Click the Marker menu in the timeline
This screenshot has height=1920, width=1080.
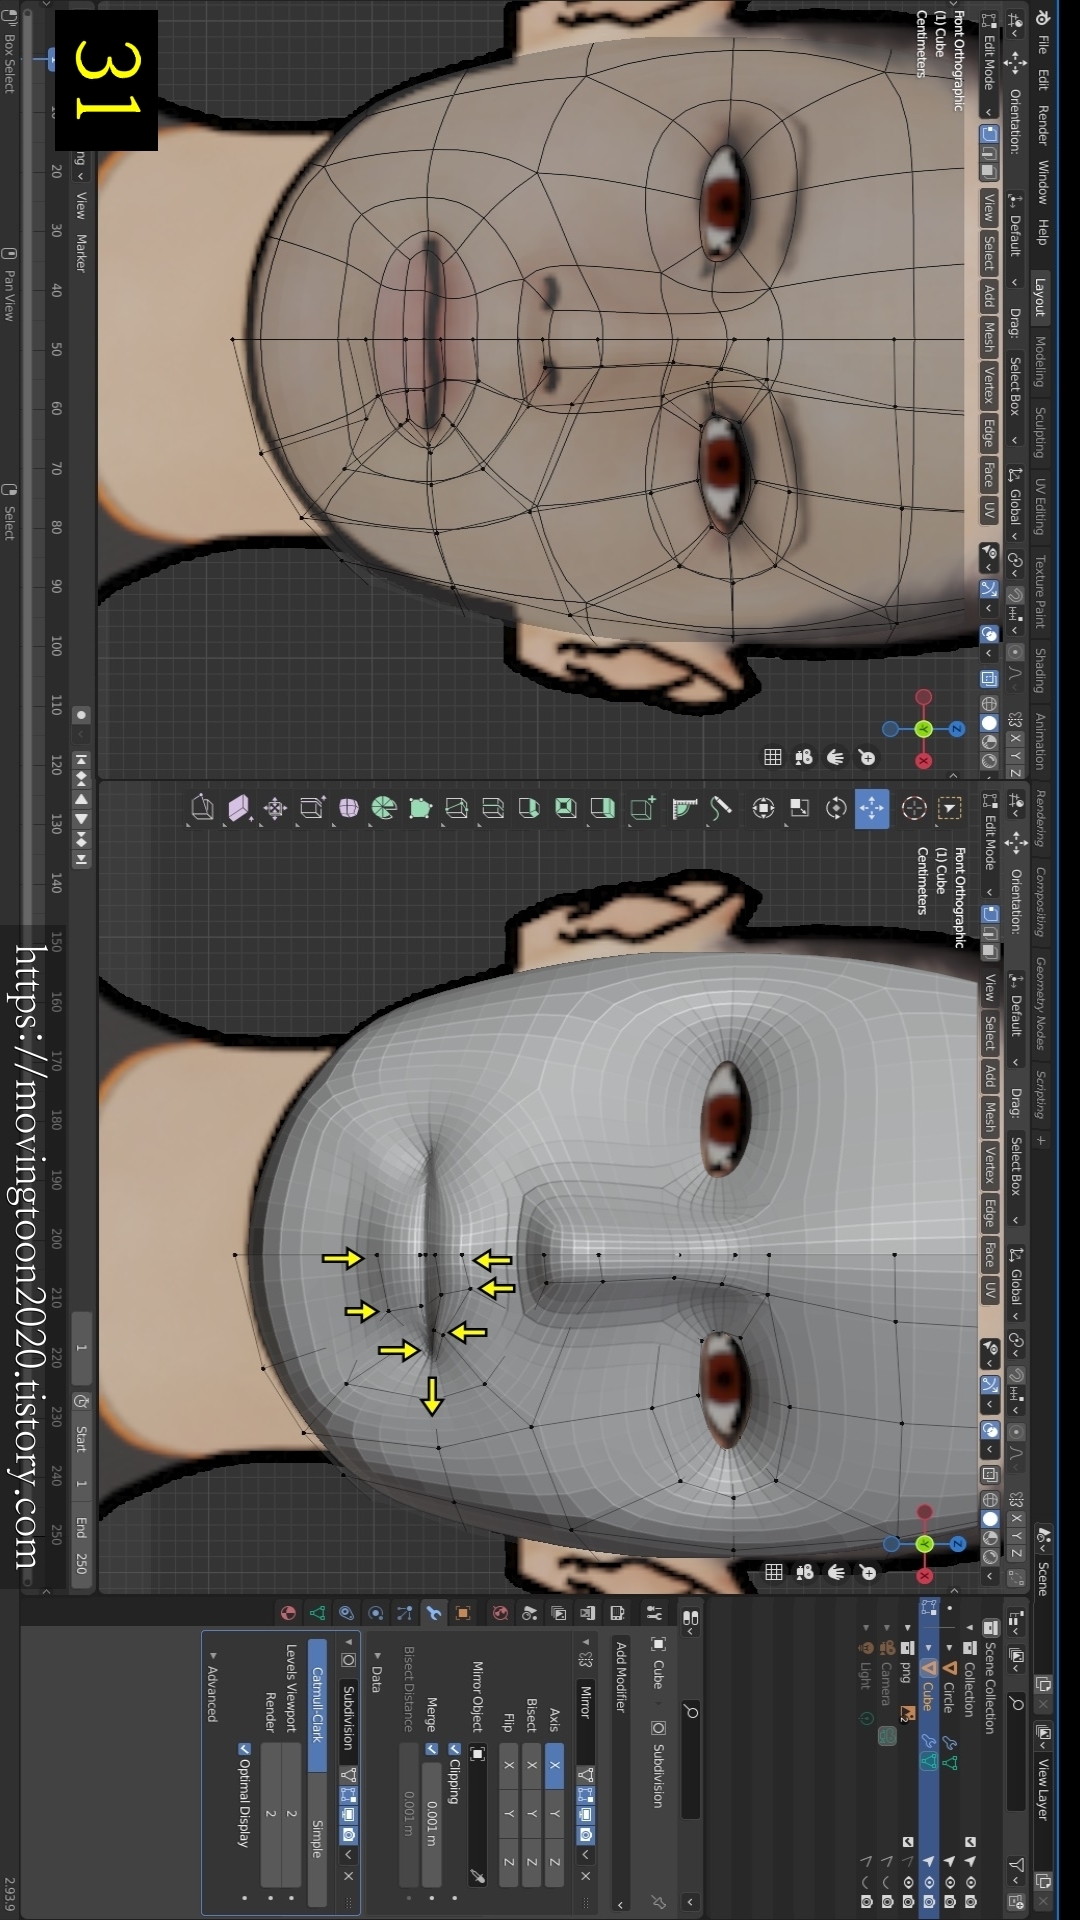click(81, 253)
